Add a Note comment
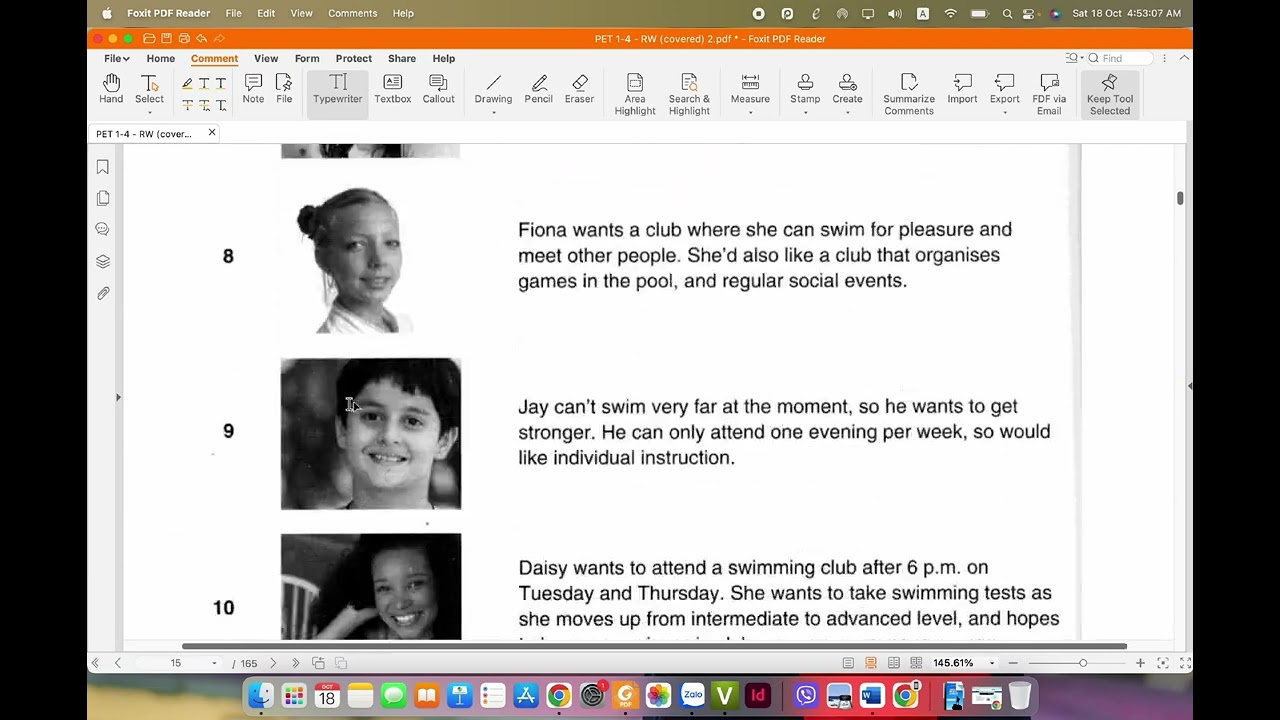This screenshot has height=720, width=1280. 253,89
